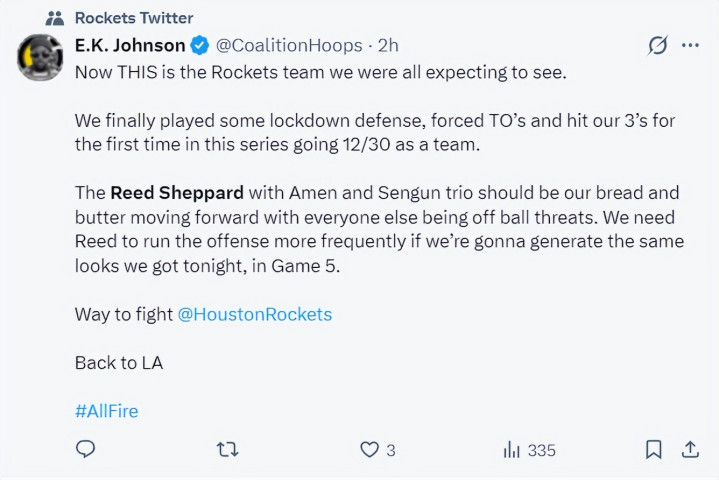
Task: Share the tweet using the upload arrow icon
Action: pyautogui.click(x=690, y=449)
